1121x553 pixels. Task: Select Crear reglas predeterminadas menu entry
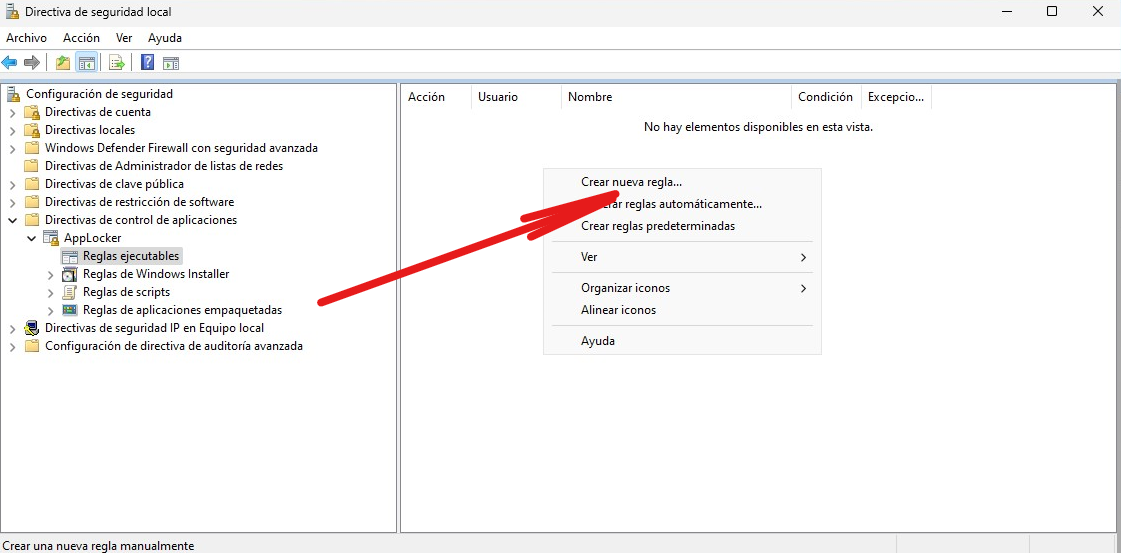pyautogui.click(x=657, y=226)
